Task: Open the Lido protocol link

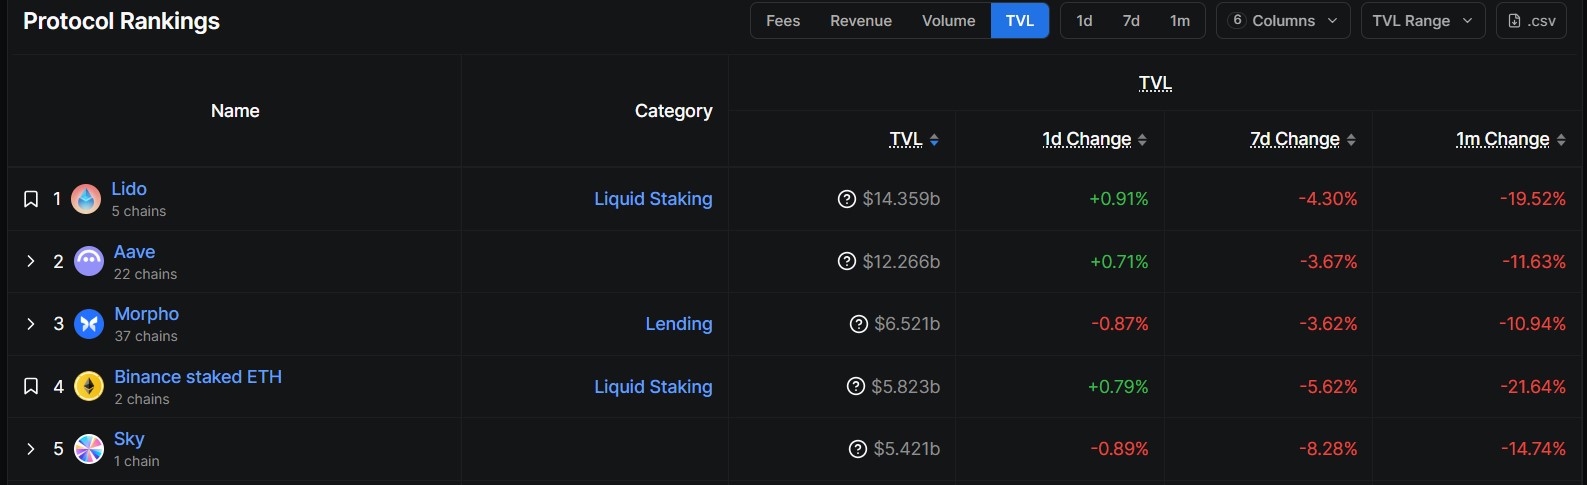Action: (x=129, y=189)
